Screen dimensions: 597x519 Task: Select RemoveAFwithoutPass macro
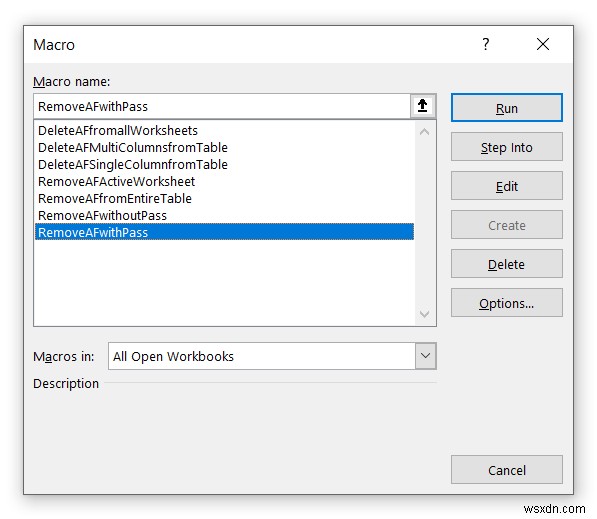pyautogui.click(x=224, y=216)
